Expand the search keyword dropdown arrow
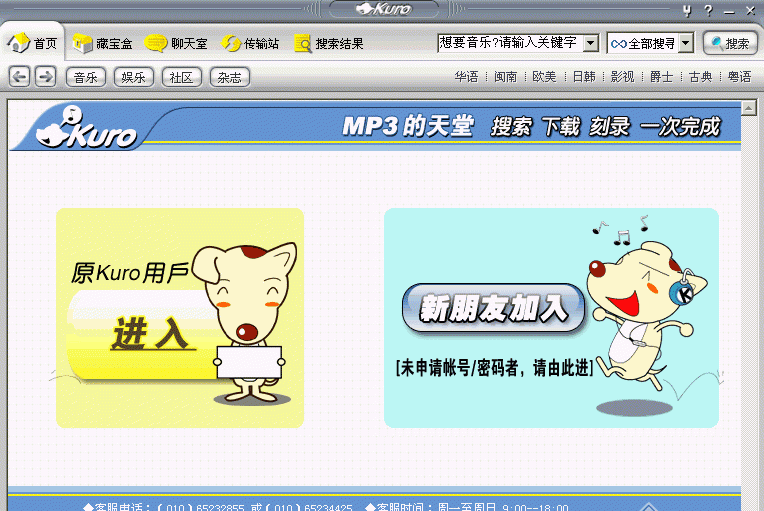 590,43
